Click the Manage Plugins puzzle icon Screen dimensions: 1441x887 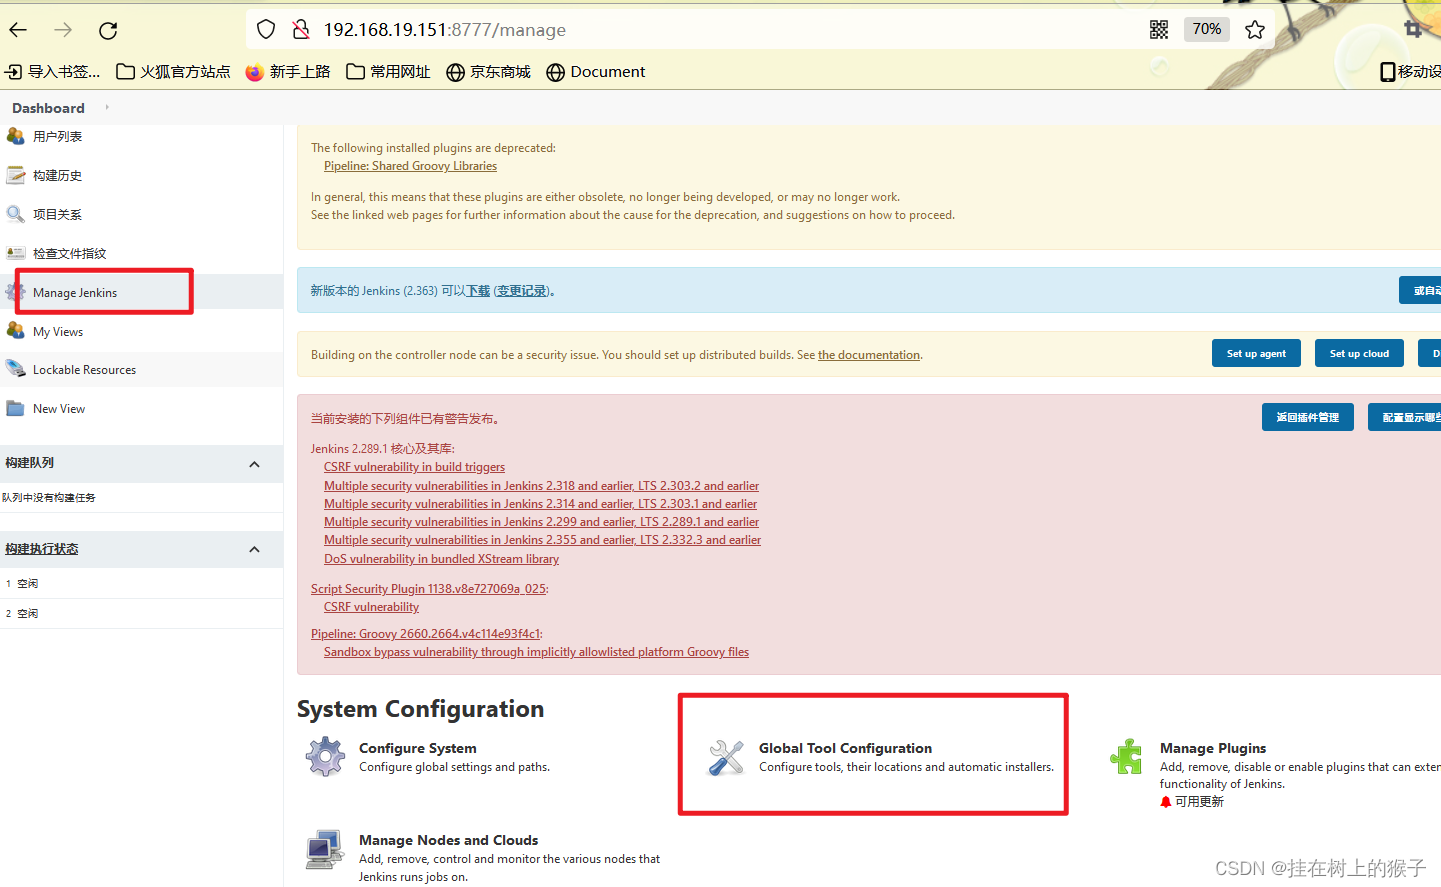[1127, 757]
